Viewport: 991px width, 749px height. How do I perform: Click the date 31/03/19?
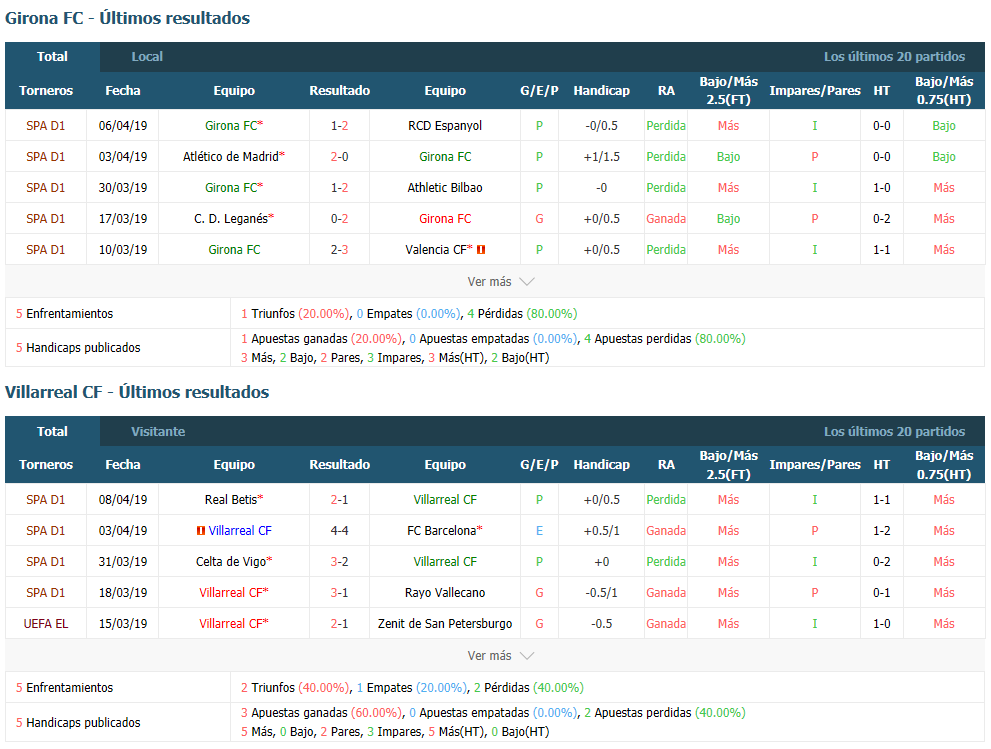123,561
